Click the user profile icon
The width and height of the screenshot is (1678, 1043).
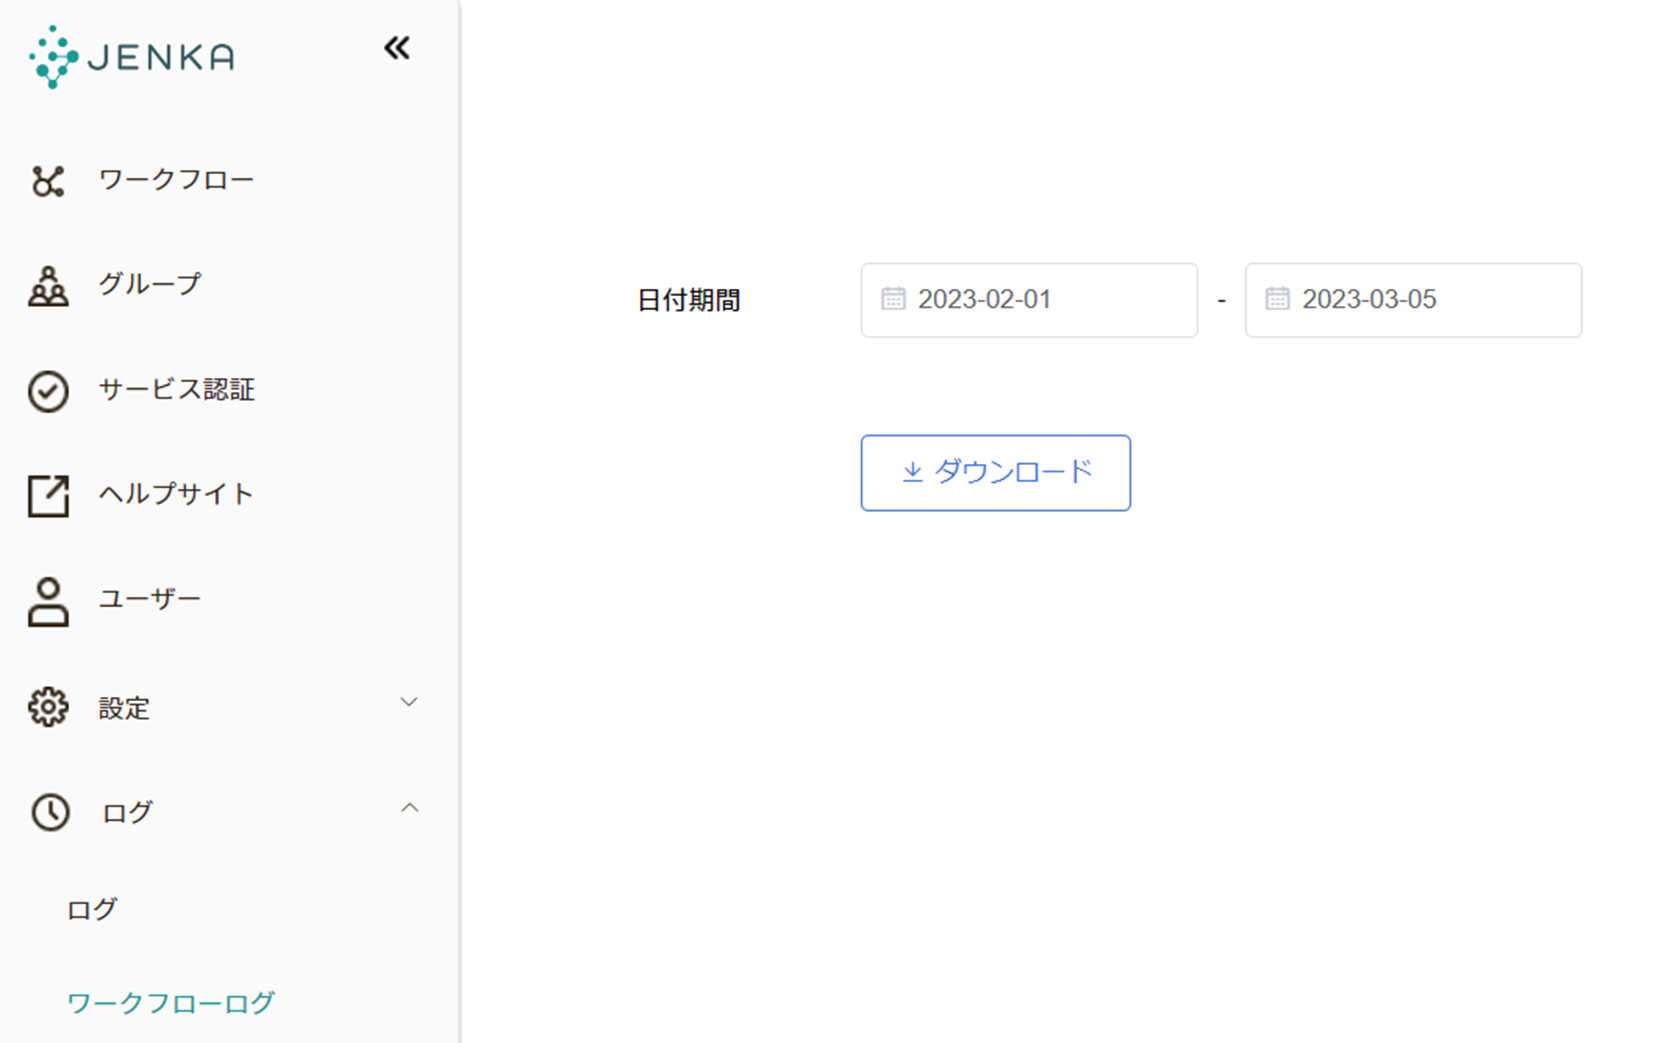click(48, 601)
